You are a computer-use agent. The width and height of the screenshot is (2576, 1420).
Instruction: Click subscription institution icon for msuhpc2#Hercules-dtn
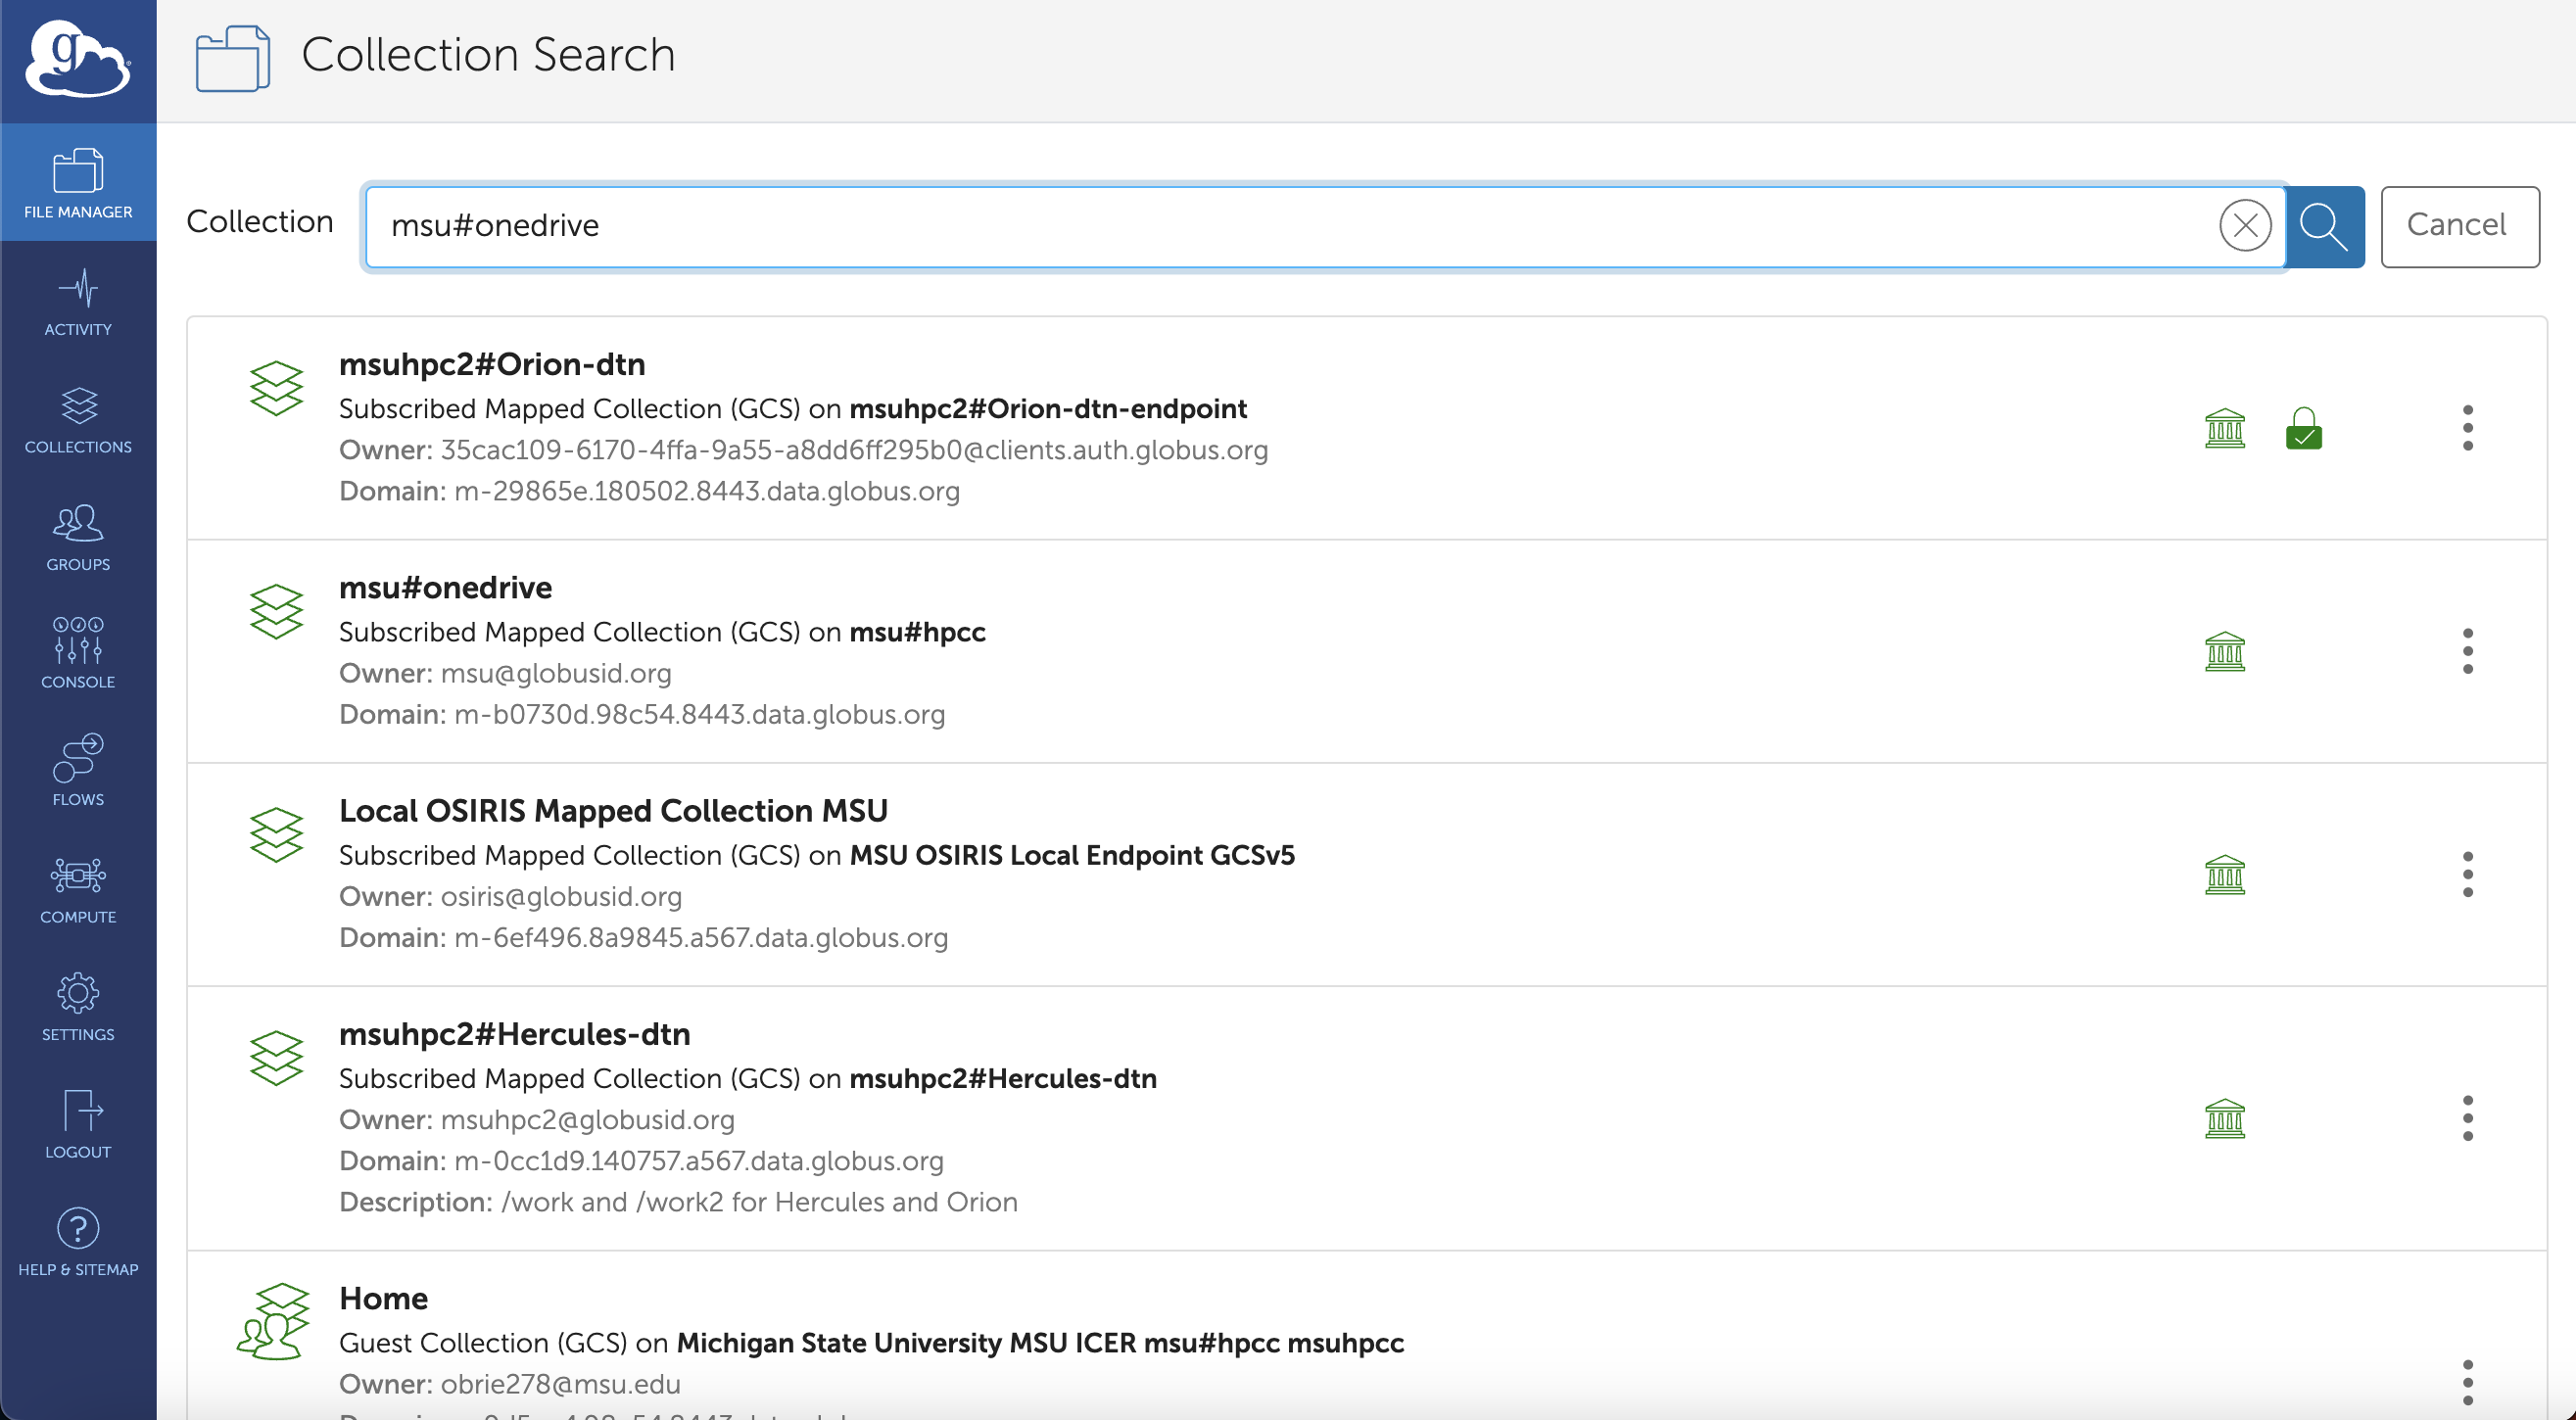click(x=2224, y=1118)
